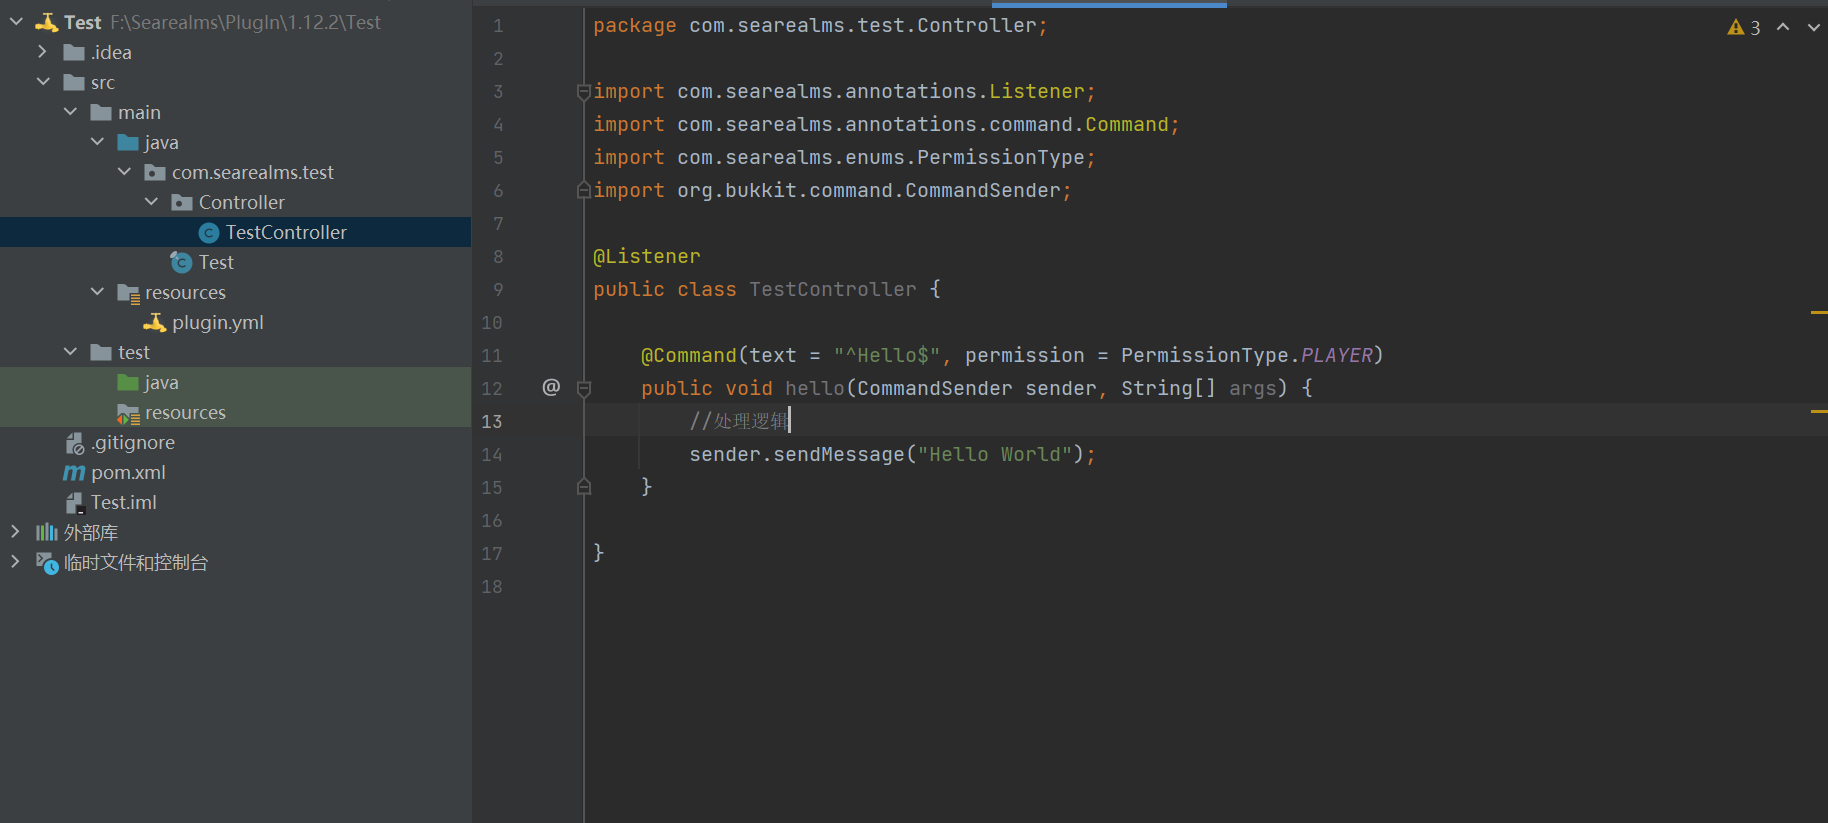This screenshot has height=823, width=1828.
Task: Click the warning triangle inspection icon
Action: pyautogui.click(x=1735, y=28)
